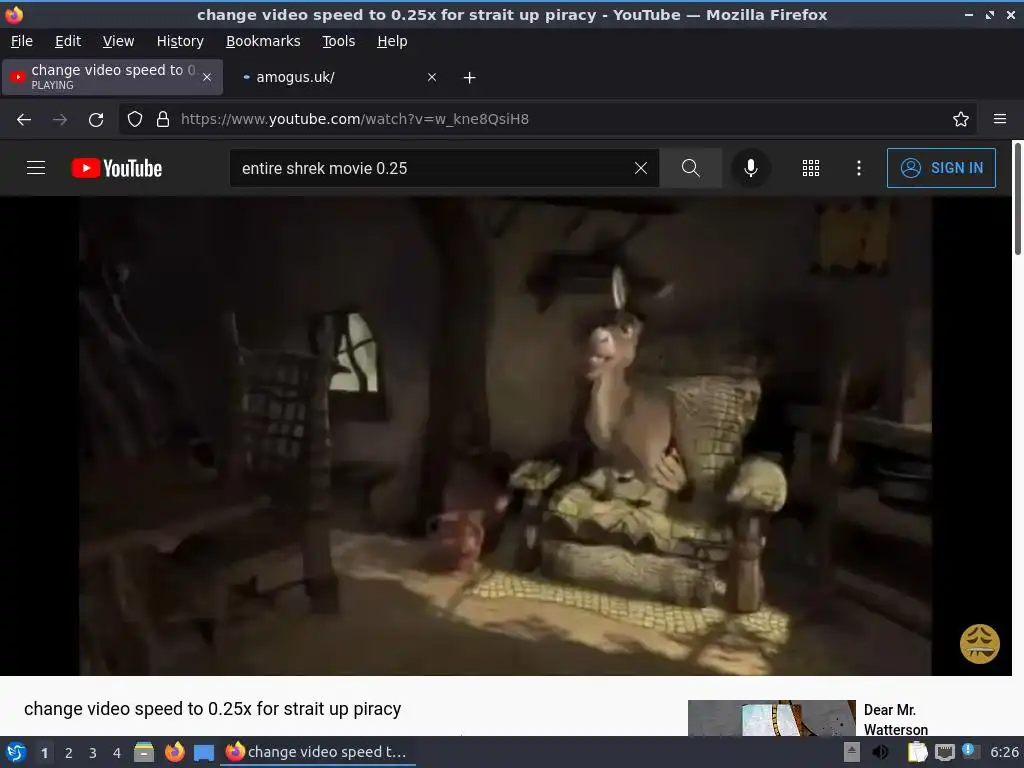Open the volume speaker tray icon
1024x768 pixels.
[x=881, y=752]
